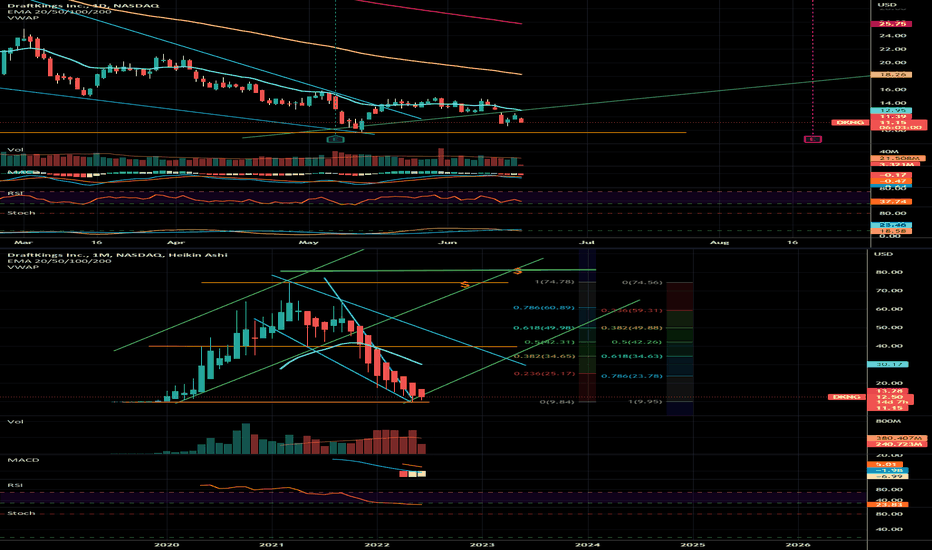Select Fibonacci level 0.618(49.98)
Viewport: 932px width, 550px height.
click(544, 328)
